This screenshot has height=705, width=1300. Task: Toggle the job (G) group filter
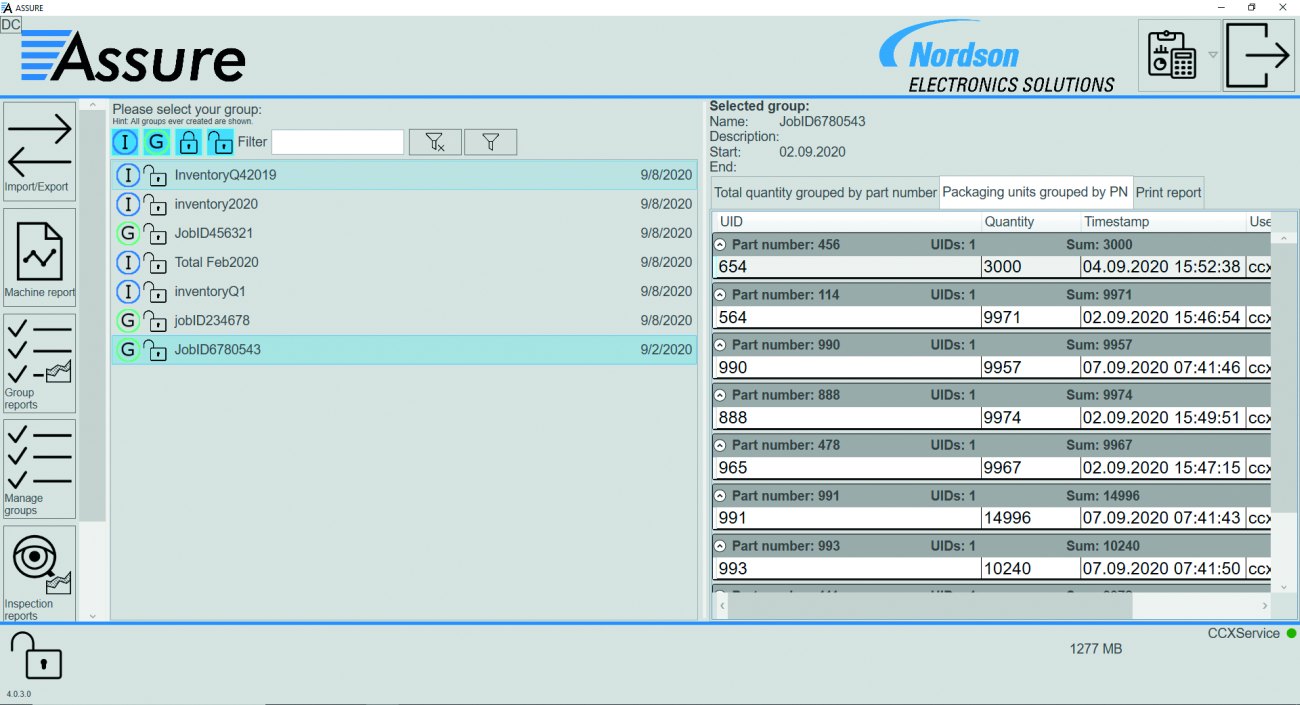[x=156, y=142]
